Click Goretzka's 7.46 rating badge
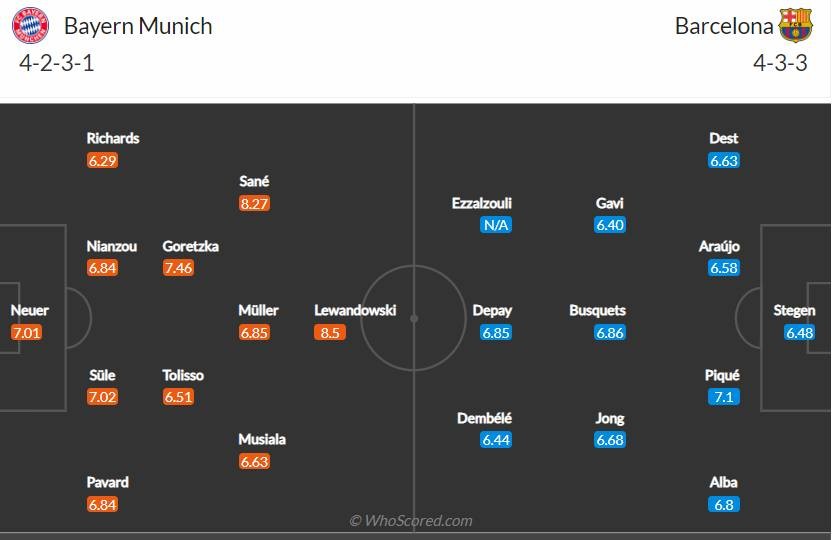 pyautogui.click(x=178, y=268)
